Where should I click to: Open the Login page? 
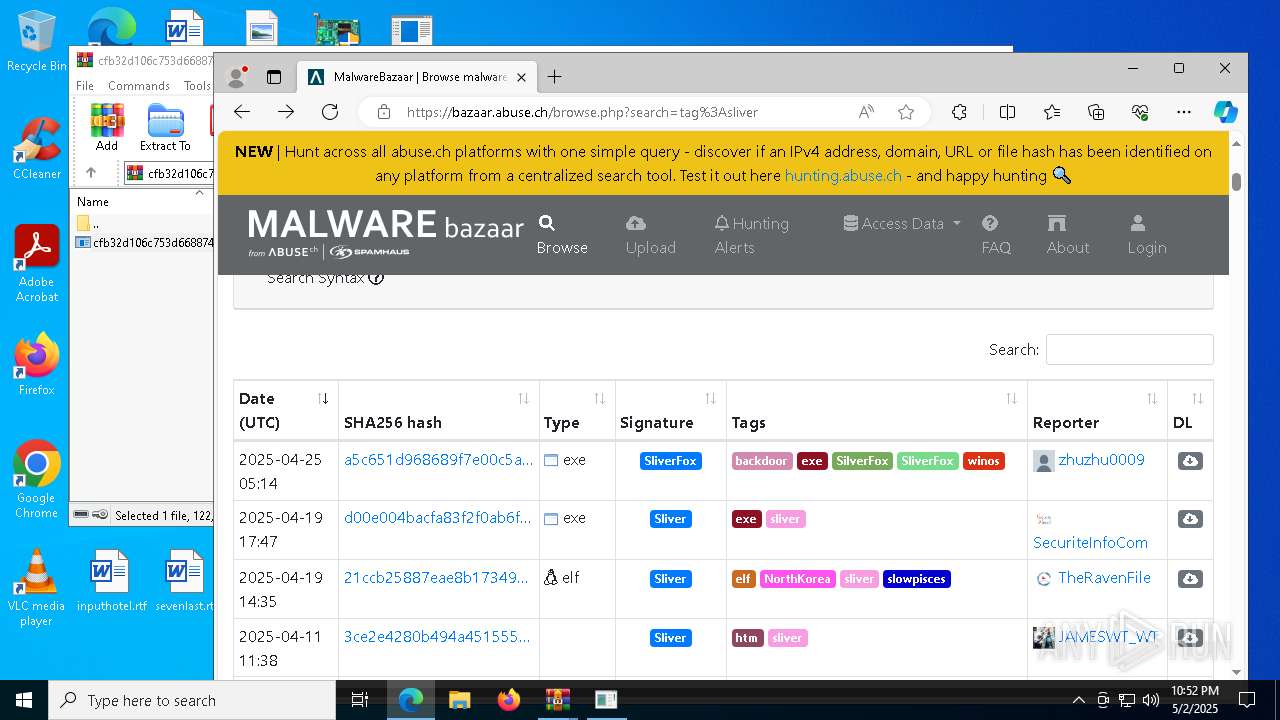pos(1147,235)
